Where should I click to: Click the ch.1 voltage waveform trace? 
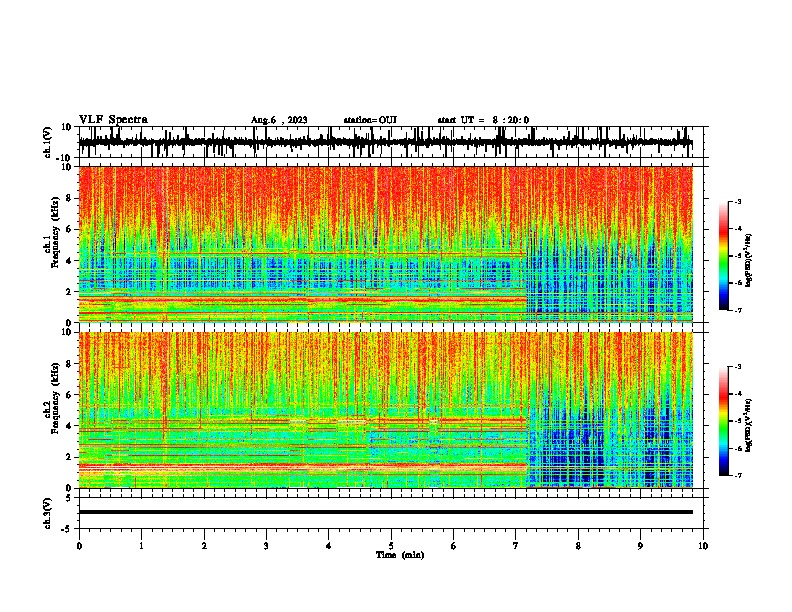[386, 142]
